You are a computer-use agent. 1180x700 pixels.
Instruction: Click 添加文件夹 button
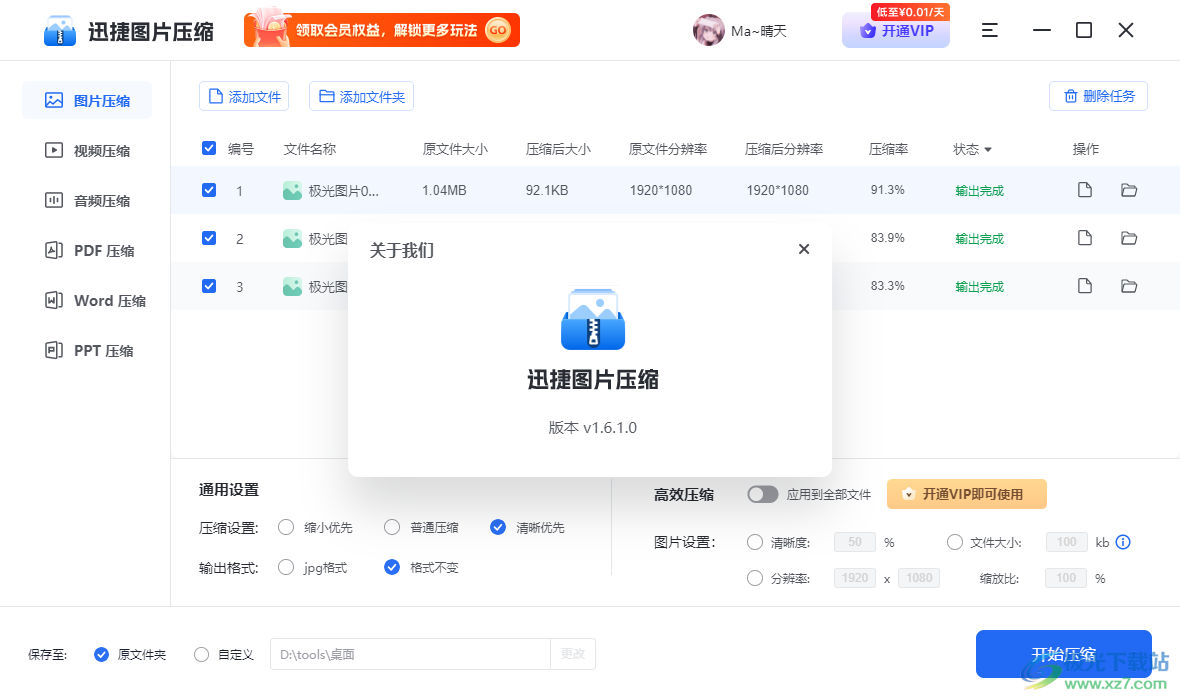coord(361,96)
